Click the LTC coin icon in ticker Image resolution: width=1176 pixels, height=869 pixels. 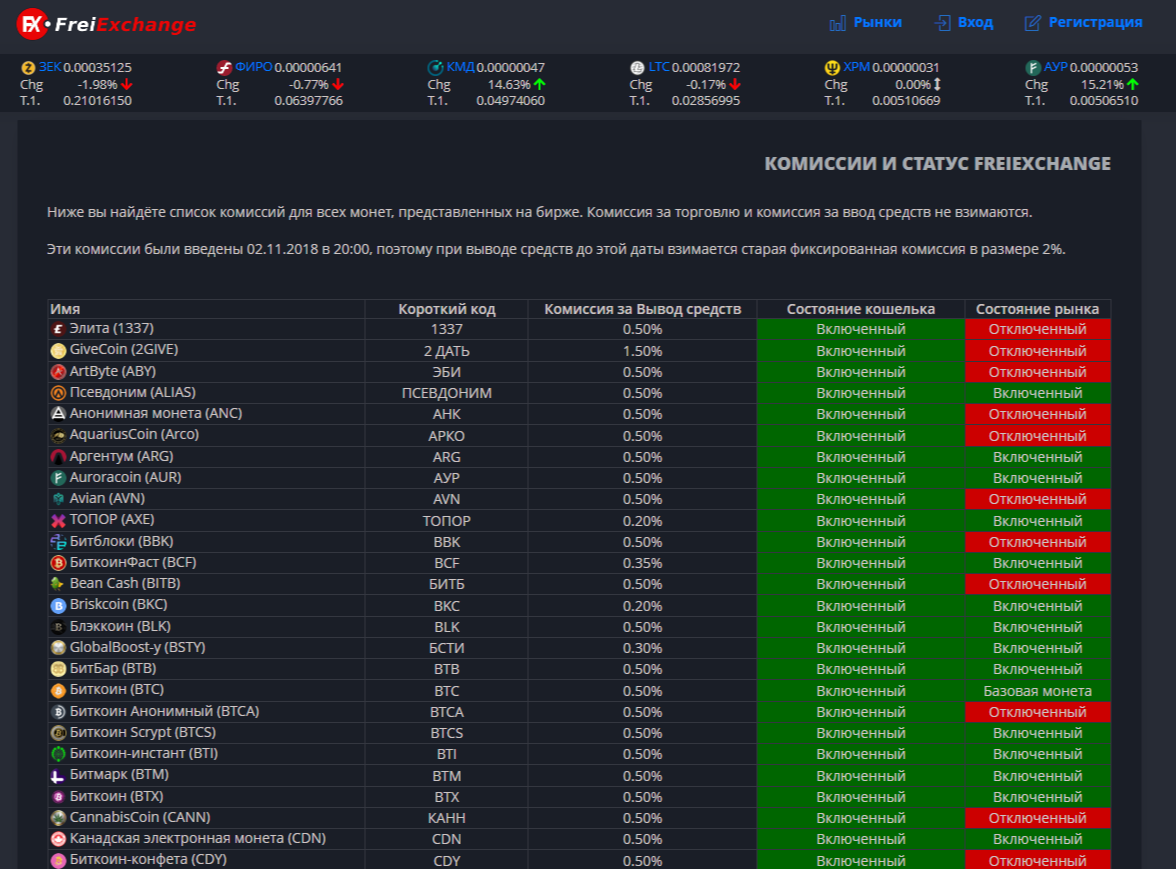tap(638, 67)
